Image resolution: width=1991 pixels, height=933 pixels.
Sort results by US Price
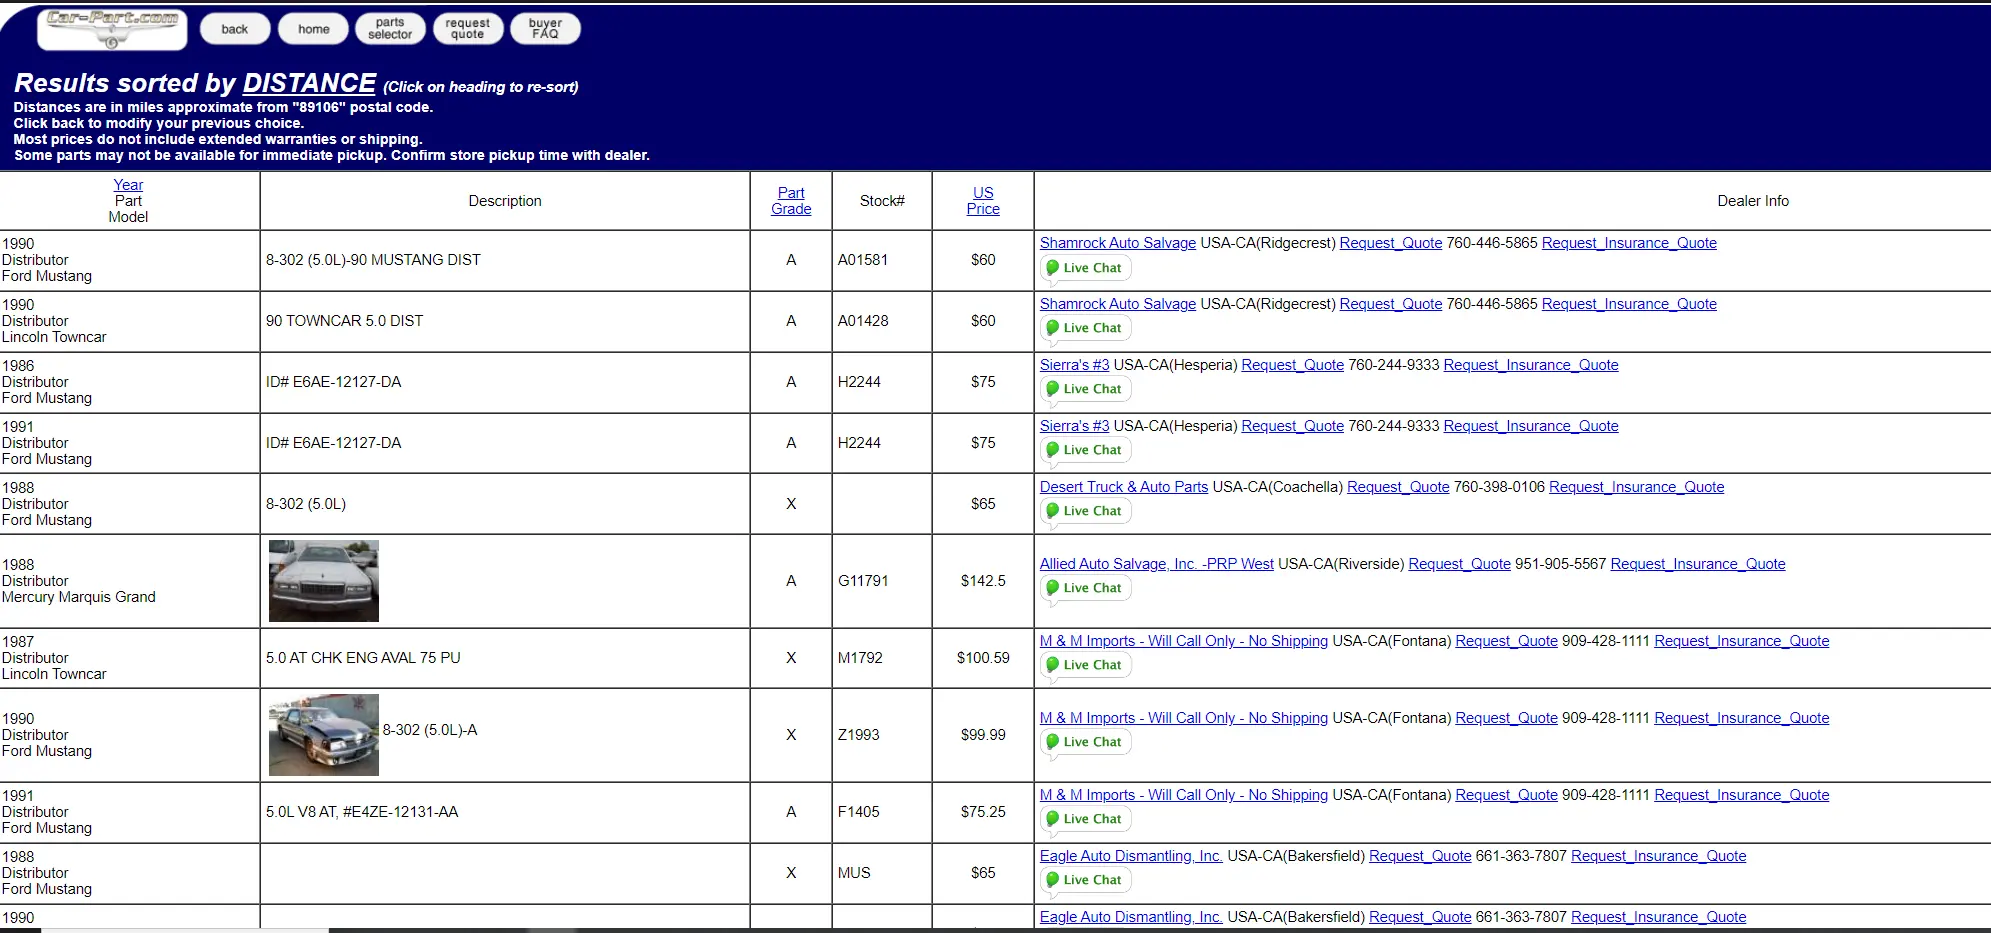pos(983,201)
